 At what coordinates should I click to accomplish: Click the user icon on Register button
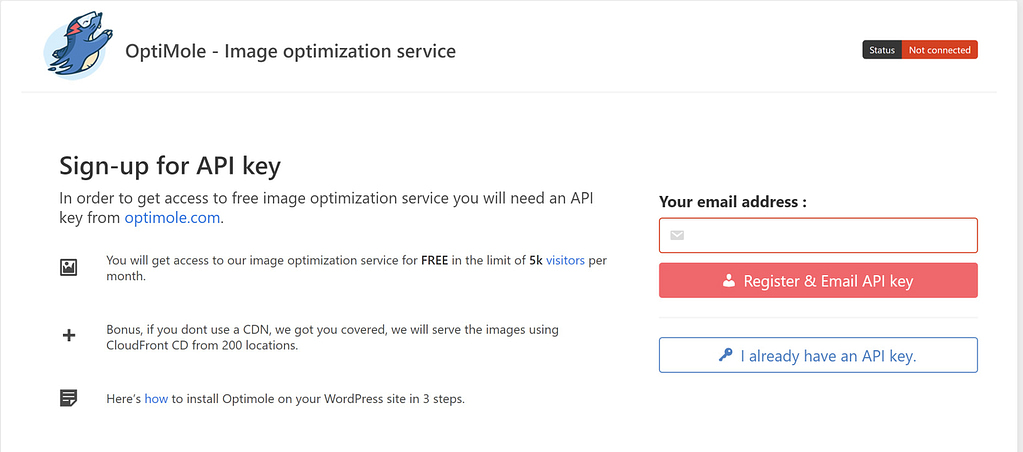pos(728,282)
